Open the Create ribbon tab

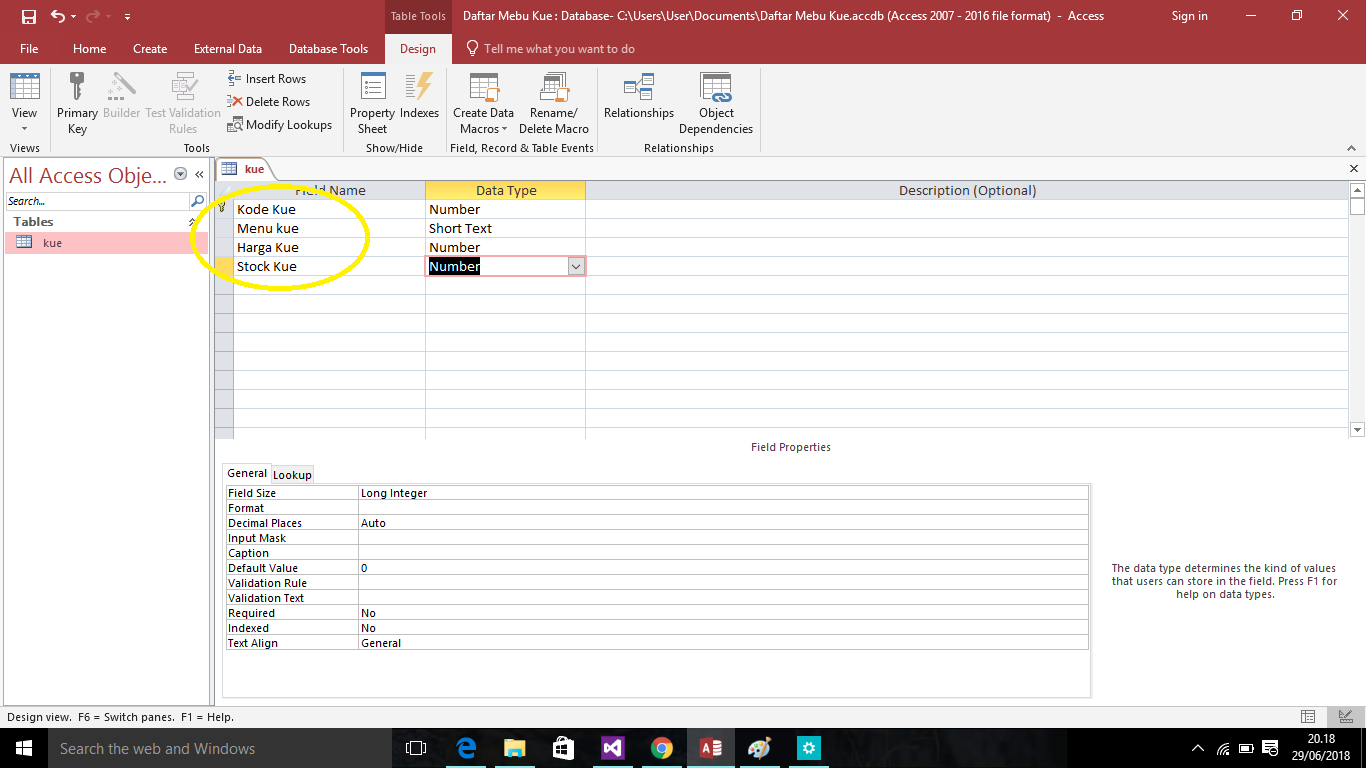[150, 48]
